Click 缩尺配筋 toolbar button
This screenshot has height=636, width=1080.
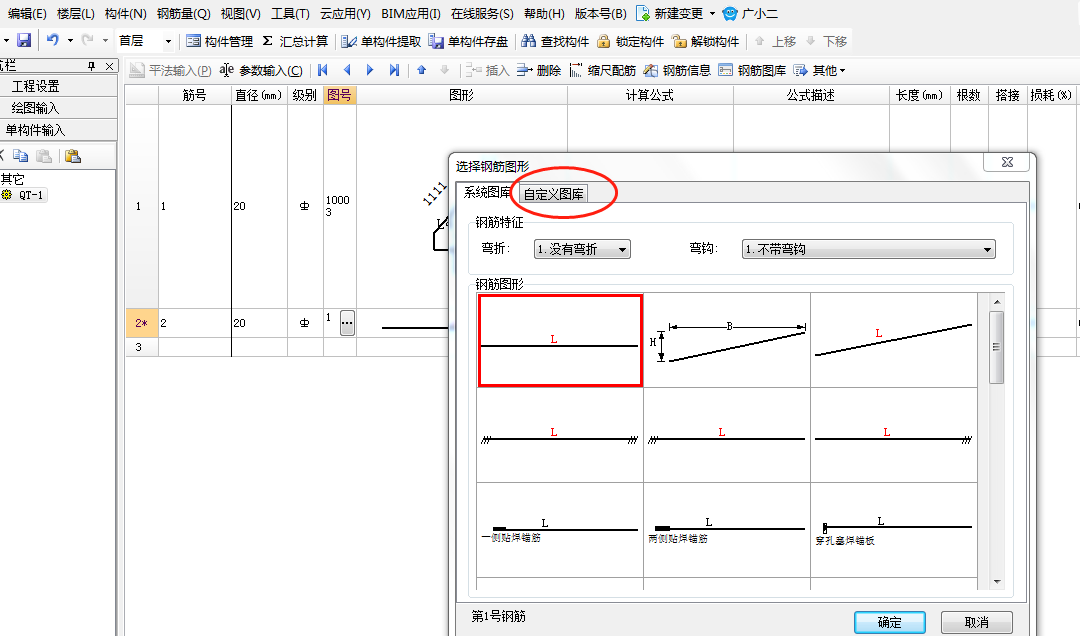click(x=602, y=70)
